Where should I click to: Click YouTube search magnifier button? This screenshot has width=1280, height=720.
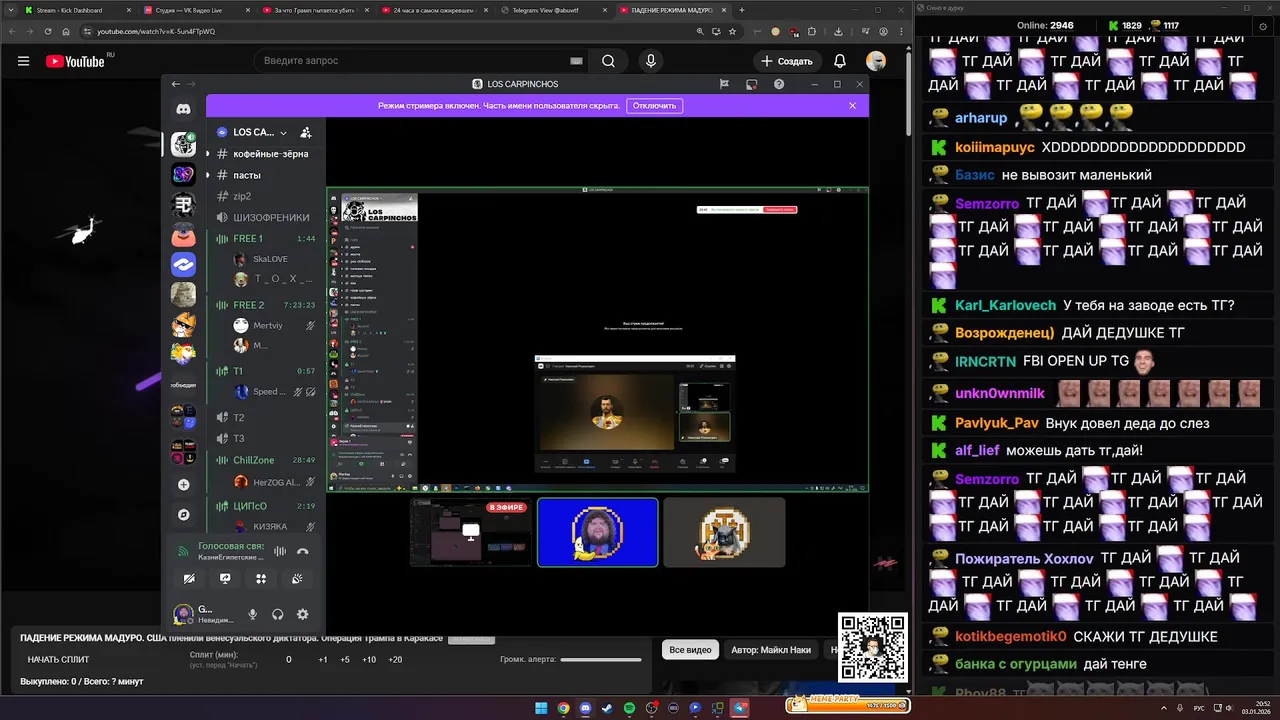pos(608,61)
